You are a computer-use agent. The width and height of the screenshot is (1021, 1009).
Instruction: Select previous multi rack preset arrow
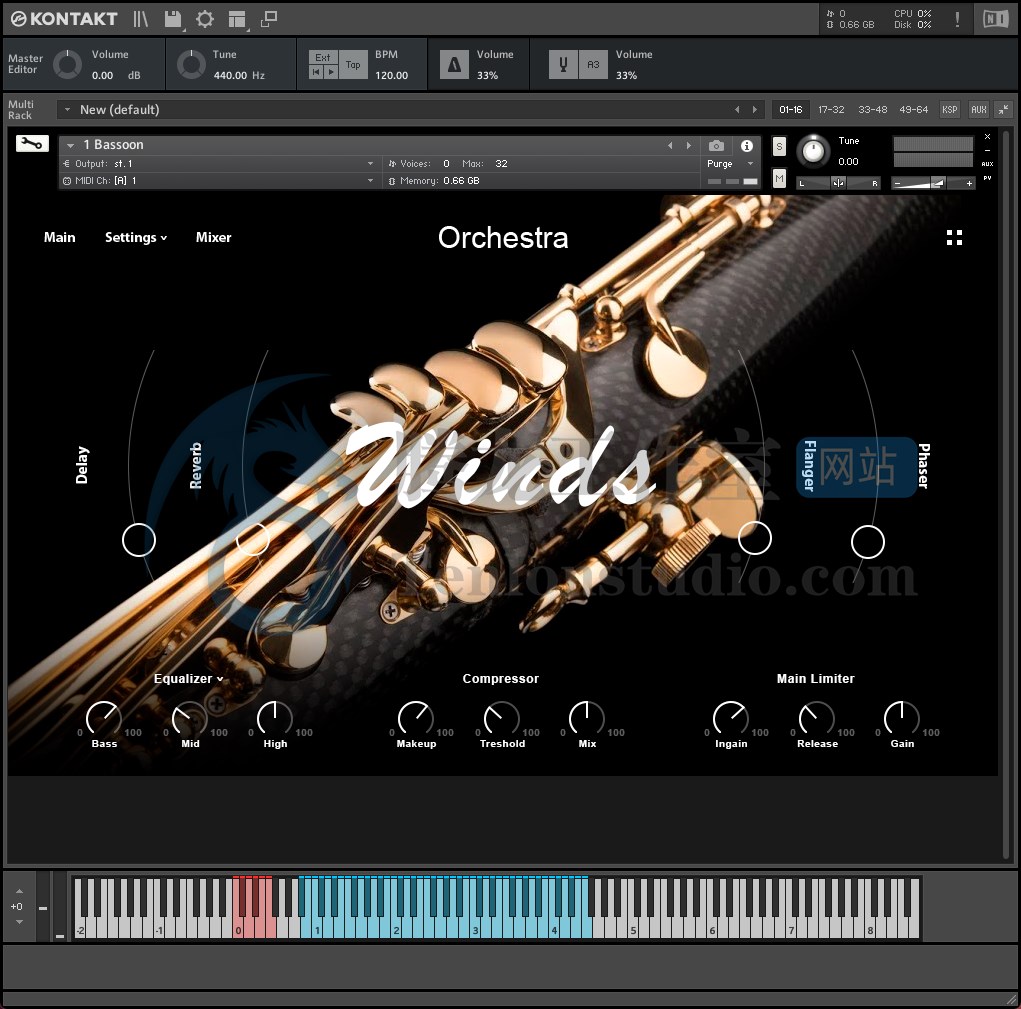point(737,109)
